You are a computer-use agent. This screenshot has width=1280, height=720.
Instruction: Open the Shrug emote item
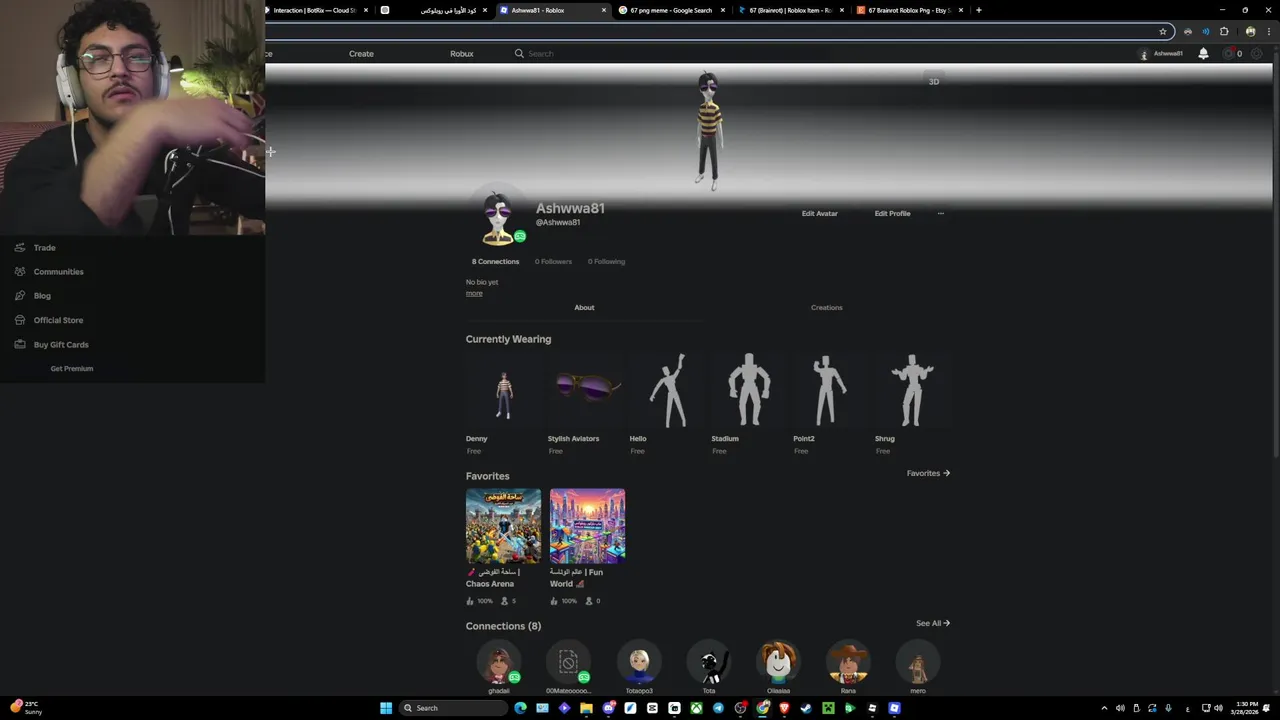pyautogui.click(x=913, y=388)
